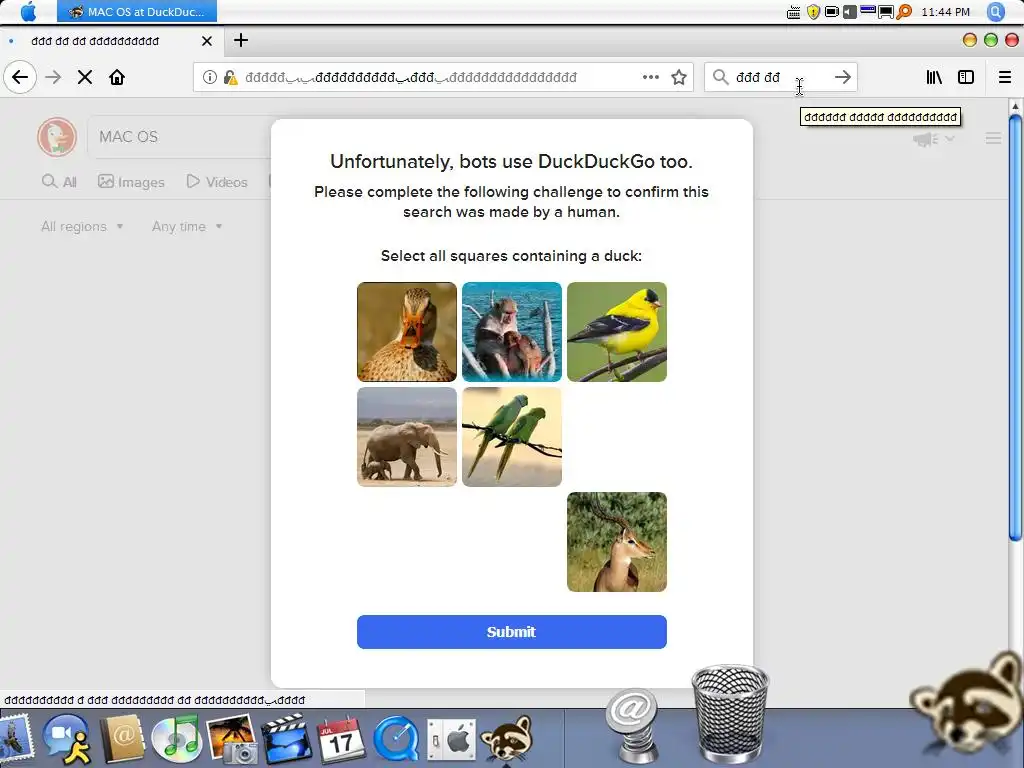Switch to the Videos results tab
This screenshot has height=768, width=1024.
(217, 182)
